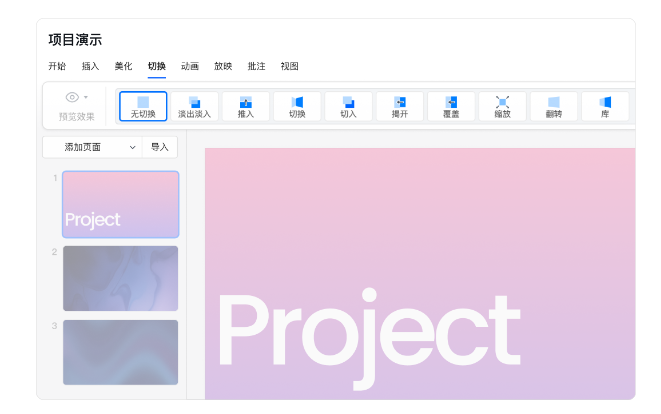Screen dimensions: 661x414
Task: Choose the 推入 push transition
Action: point(246,107)
